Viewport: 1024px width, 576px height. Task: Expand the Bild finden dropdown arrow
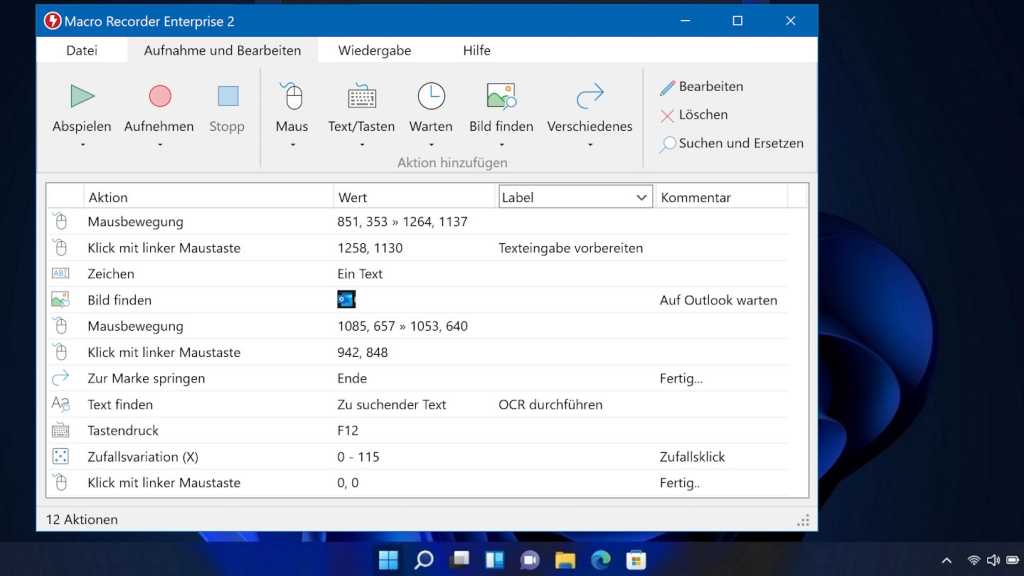pyautogui.click(x=502, y=145)
